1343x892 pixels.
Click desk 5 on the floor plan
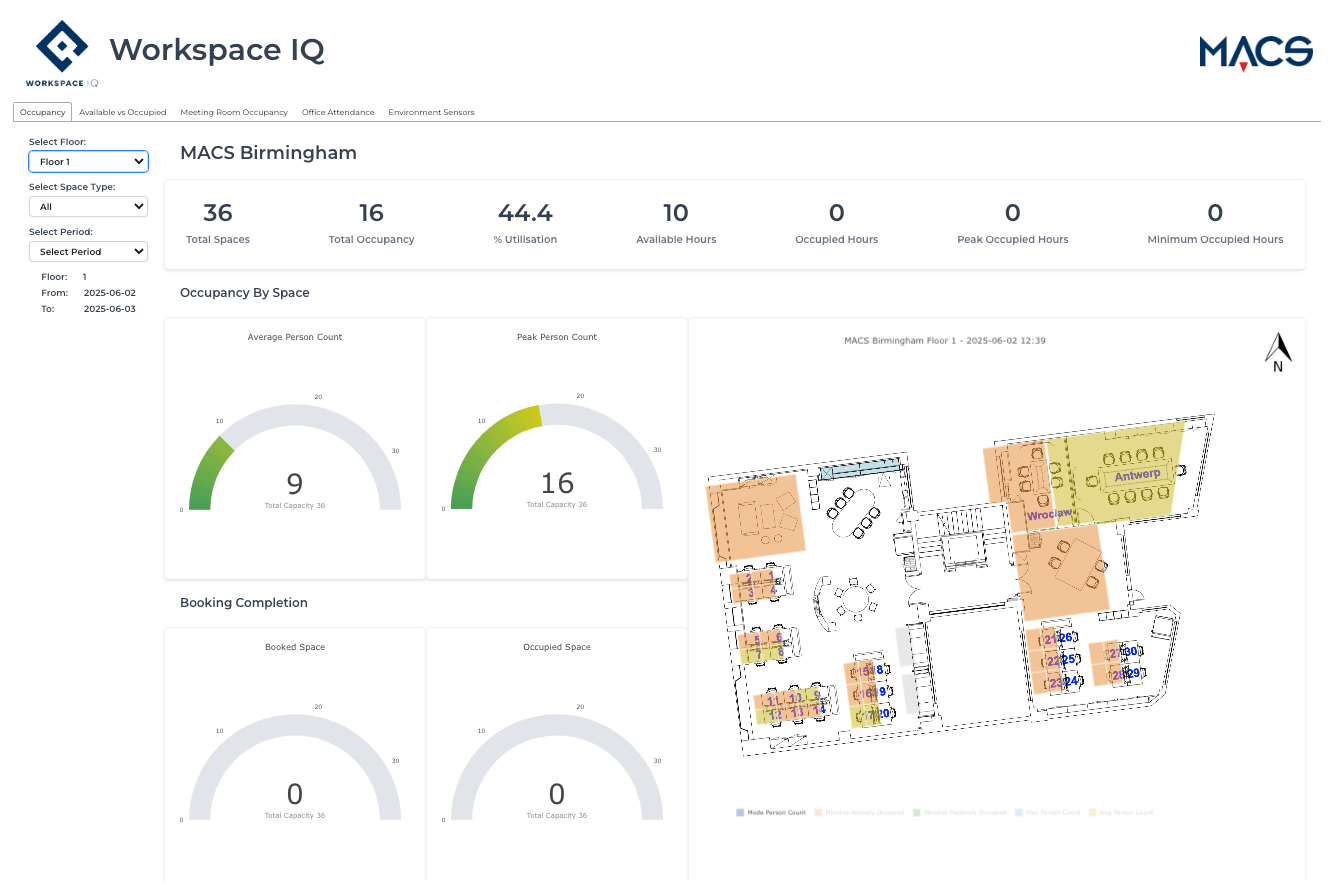(x=757, y=640)
